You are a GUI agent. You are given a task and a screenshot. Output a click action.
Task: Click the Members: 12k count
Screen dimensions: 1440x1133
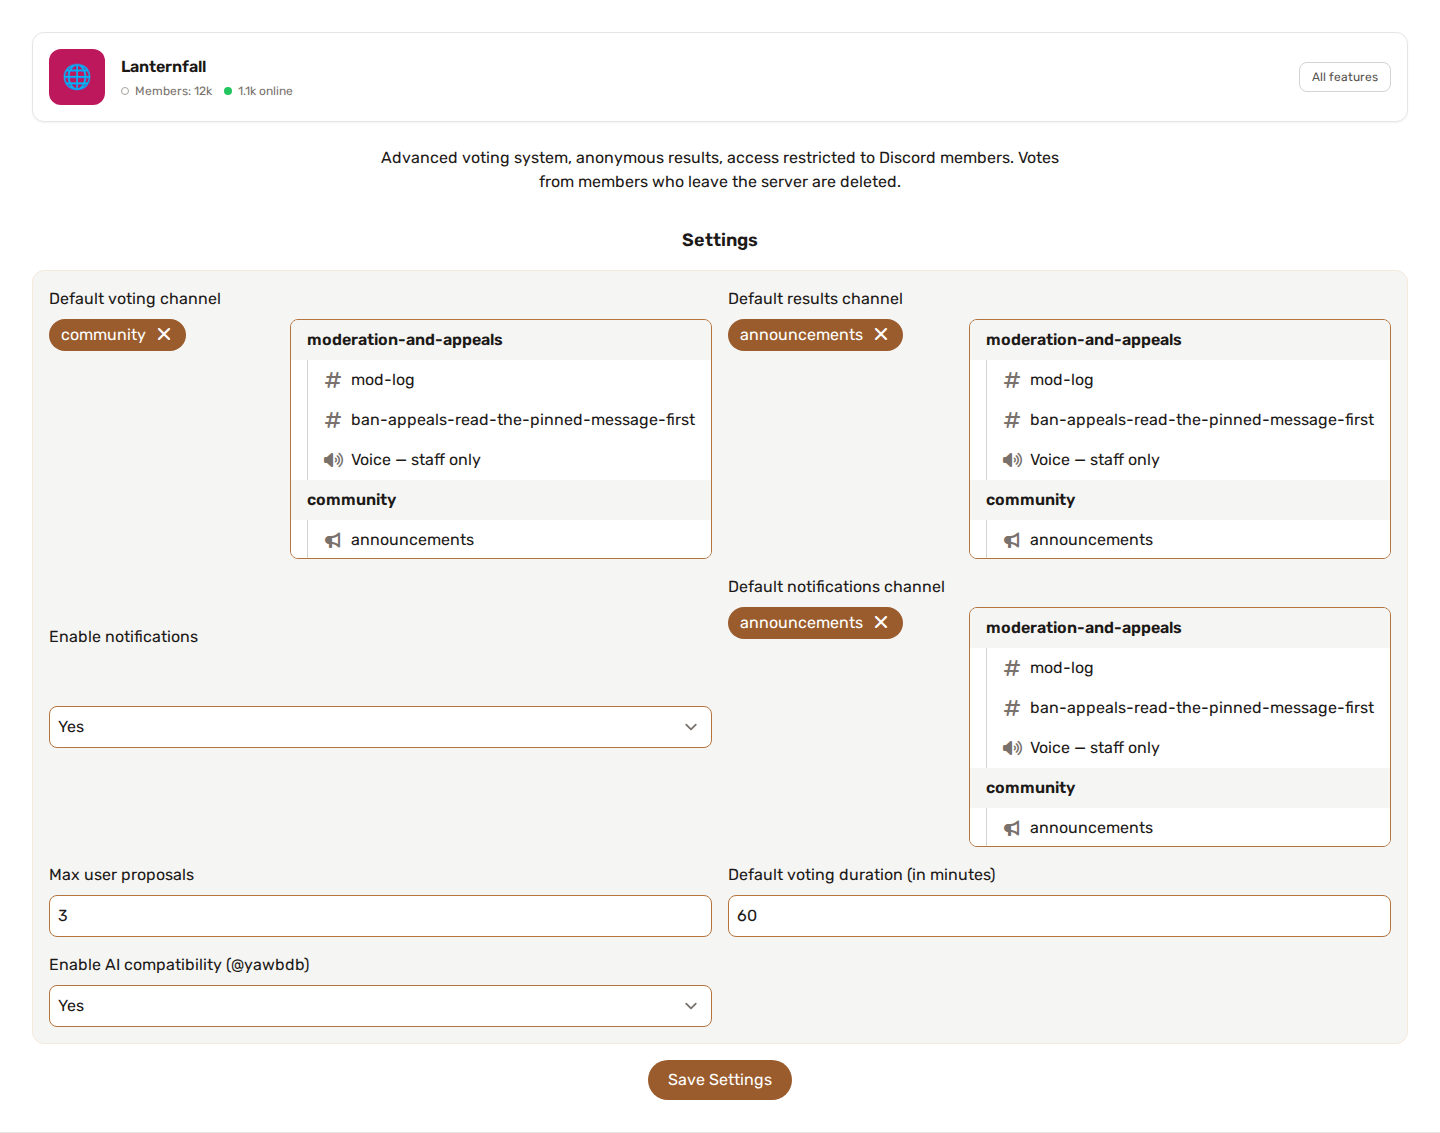[173, 91]
